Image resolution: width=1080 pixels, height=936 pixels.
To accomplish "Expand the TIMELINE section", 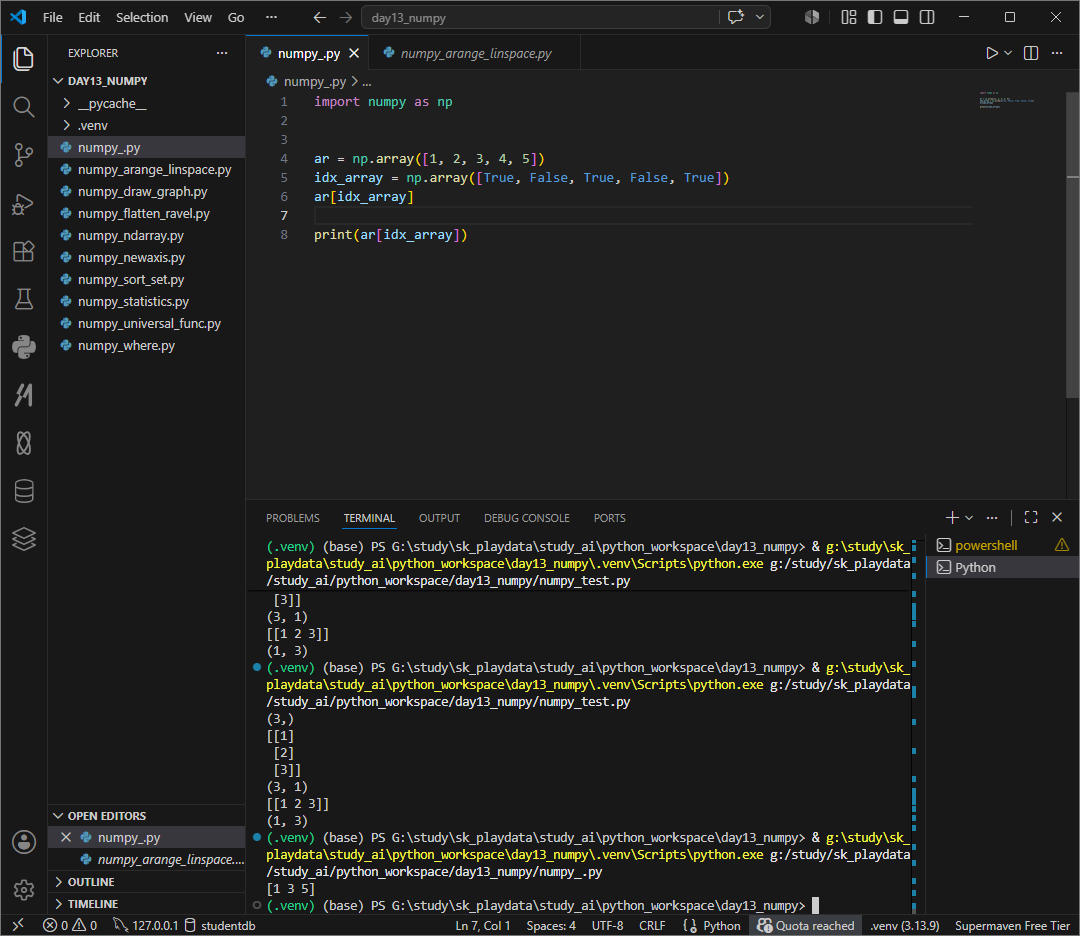I will pos(146,904).
